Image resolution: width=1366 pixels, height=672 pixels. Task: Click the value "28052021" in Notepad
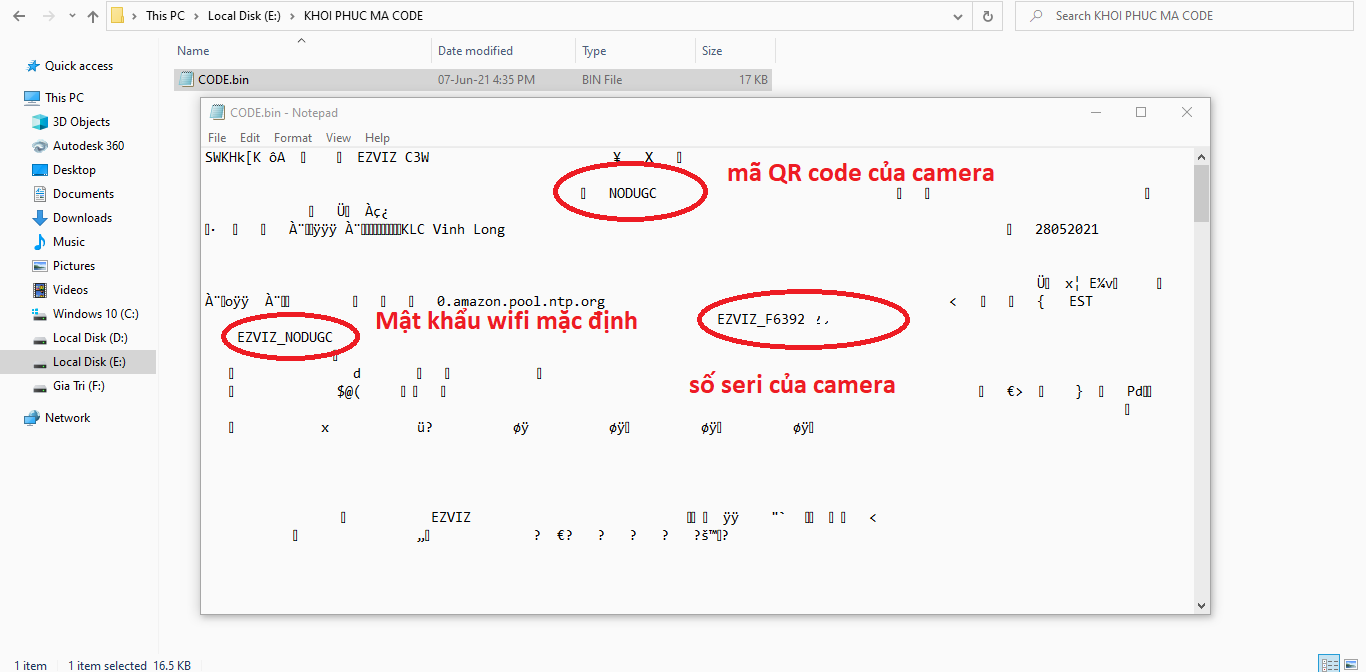pyautogui.click(x=1067, y=229)
